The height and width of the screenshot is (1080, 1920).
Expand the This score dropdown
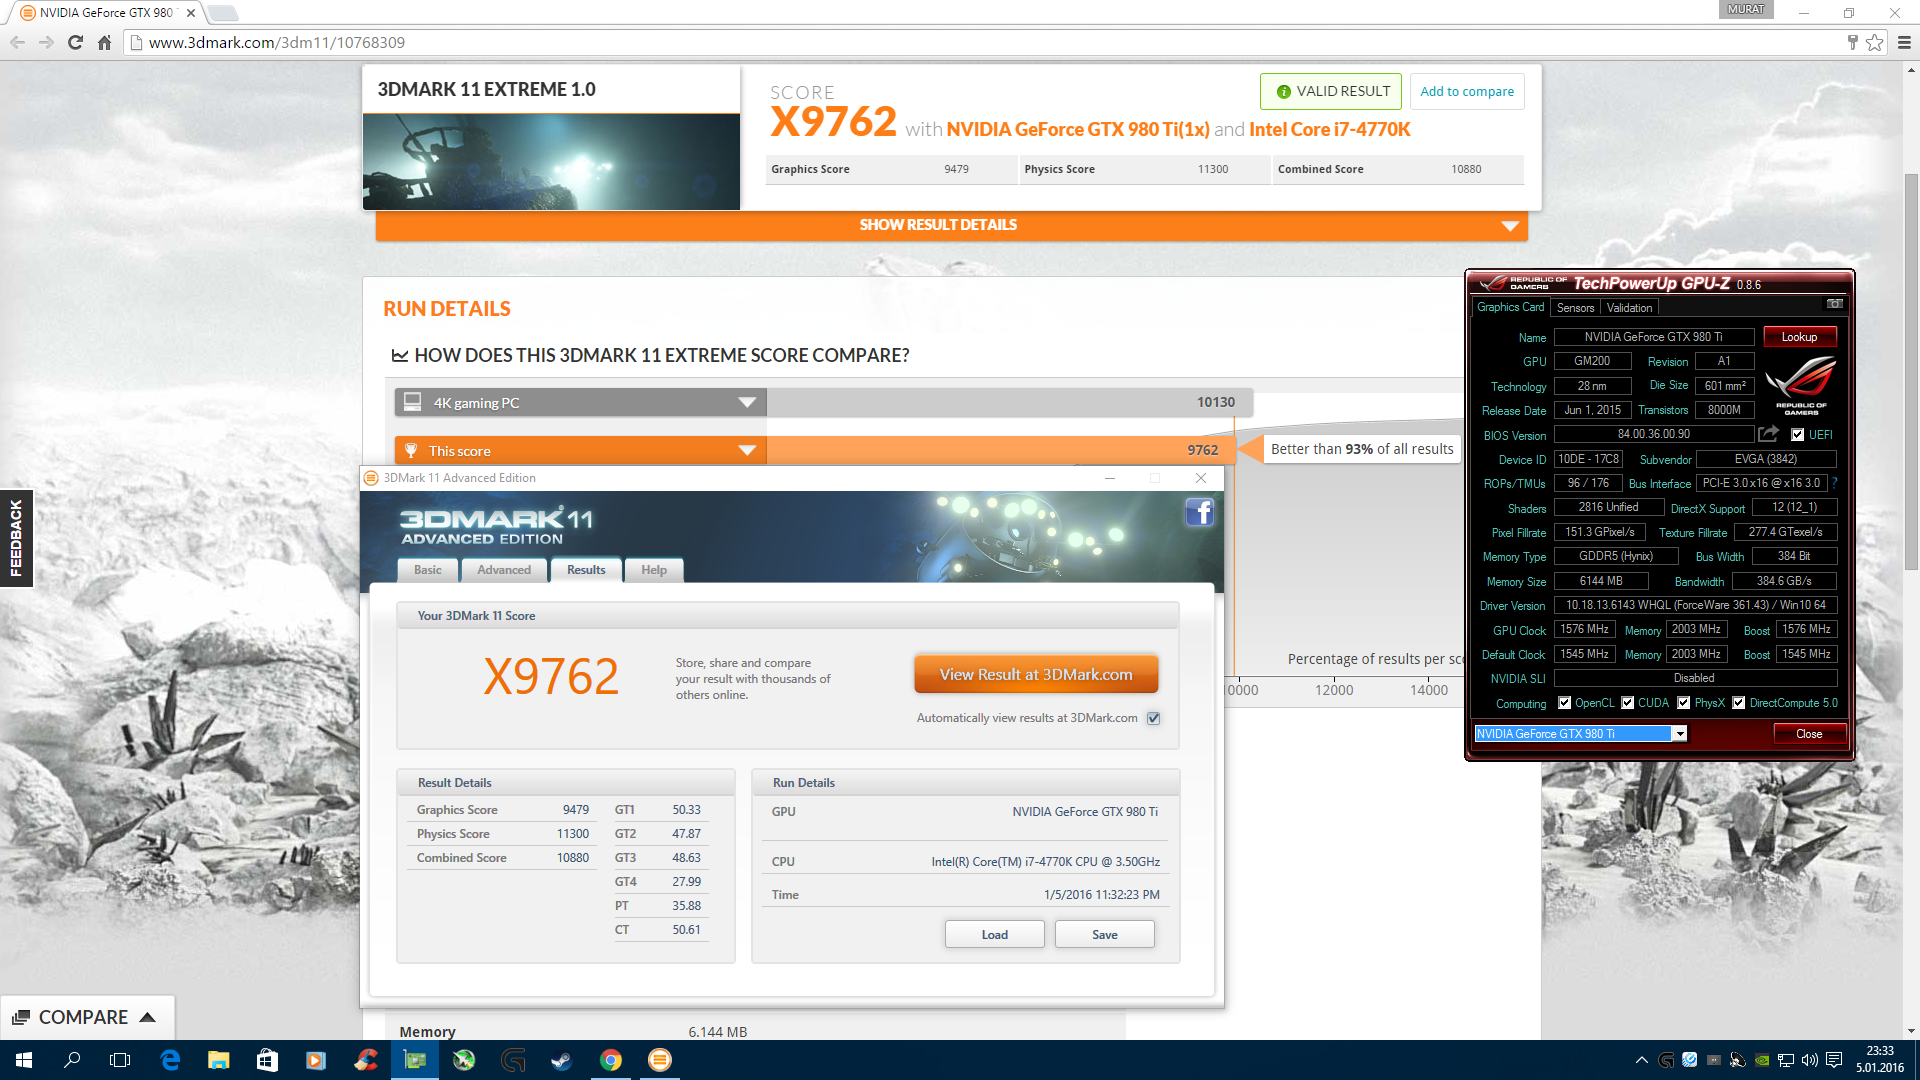[746, 450]
